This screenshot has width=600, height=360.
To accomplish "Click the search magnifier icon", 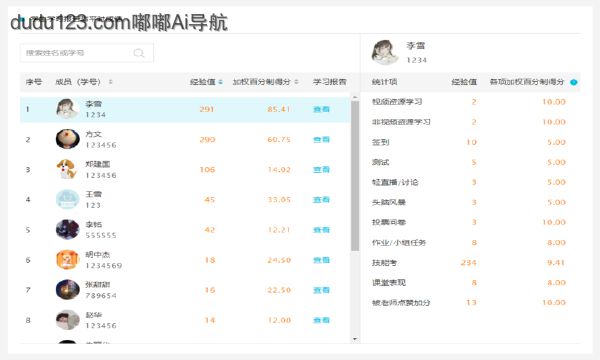I will coord(139,53).
